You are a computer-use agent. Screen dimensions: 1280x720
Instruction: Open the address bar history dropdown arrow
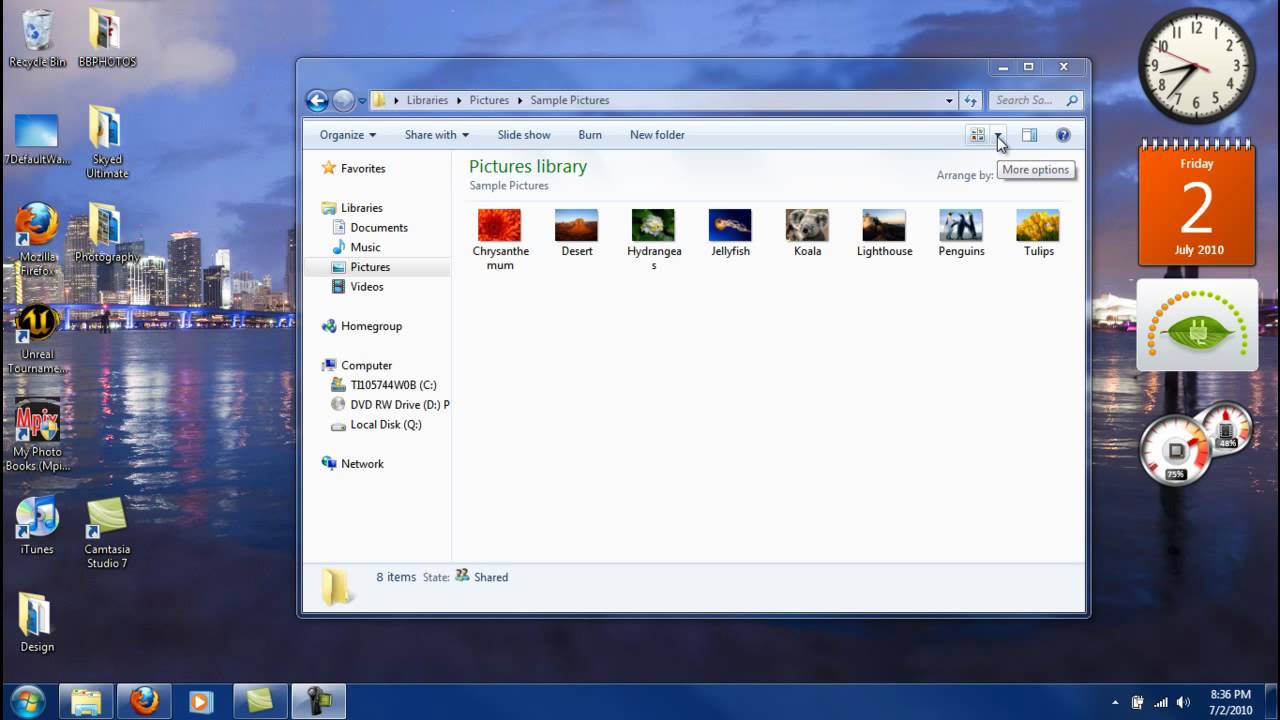pyautogui.click(x=949, y=100)
